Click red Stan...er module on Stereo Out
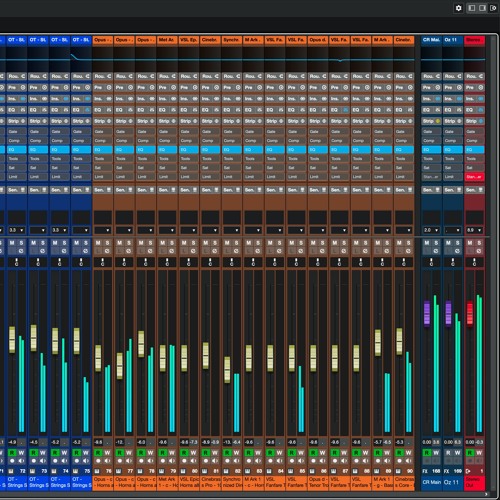Screen dimensions: 500x500 pos(474,177)
